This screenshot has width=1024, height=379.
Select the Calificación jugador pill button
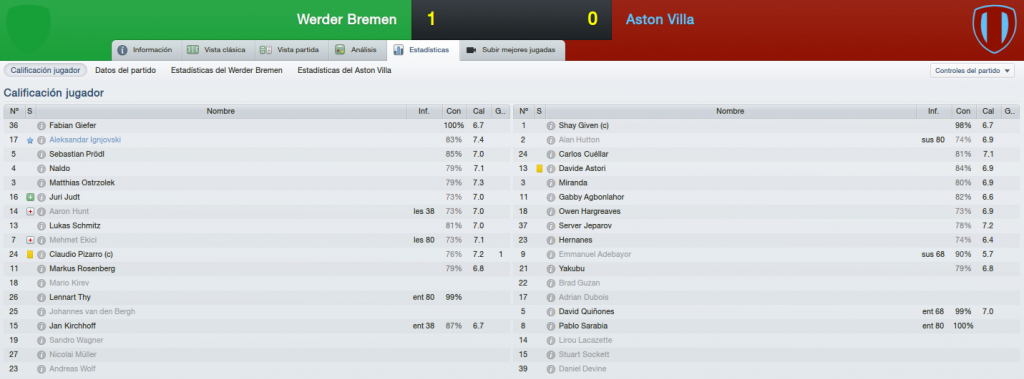click(45, 70)
